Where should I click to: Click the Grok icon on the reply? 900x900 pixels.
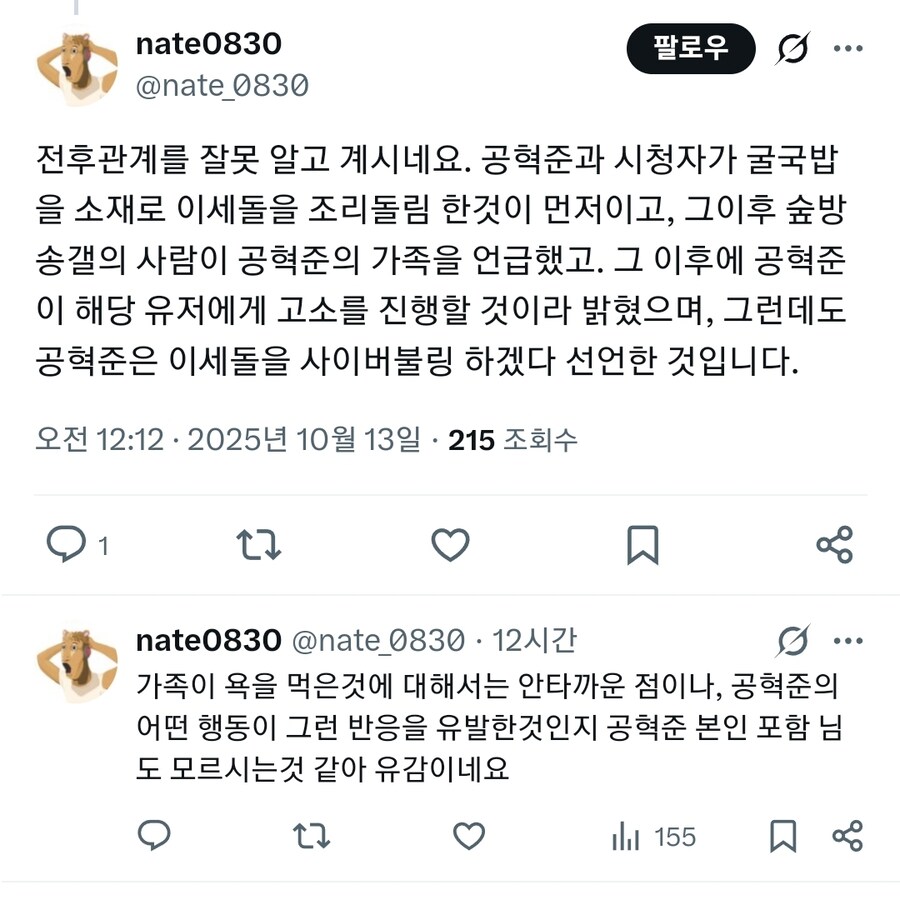pos(794,641)
